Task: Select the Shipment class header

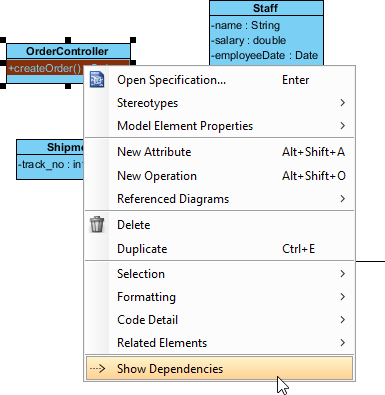Action: tap(50, 147)
